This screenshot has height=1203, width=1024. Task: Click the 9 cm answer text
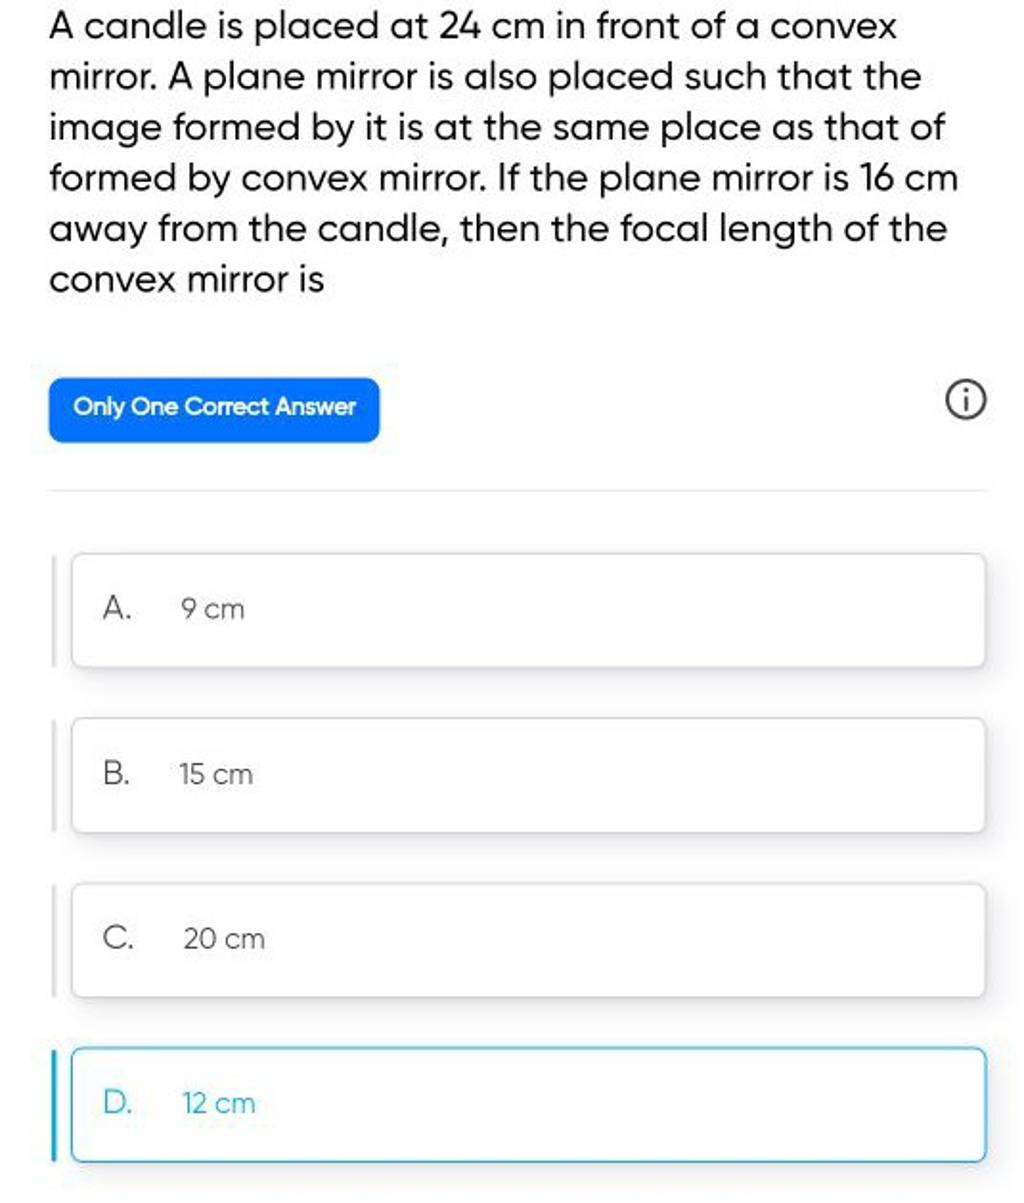click(x=209, y=609)
